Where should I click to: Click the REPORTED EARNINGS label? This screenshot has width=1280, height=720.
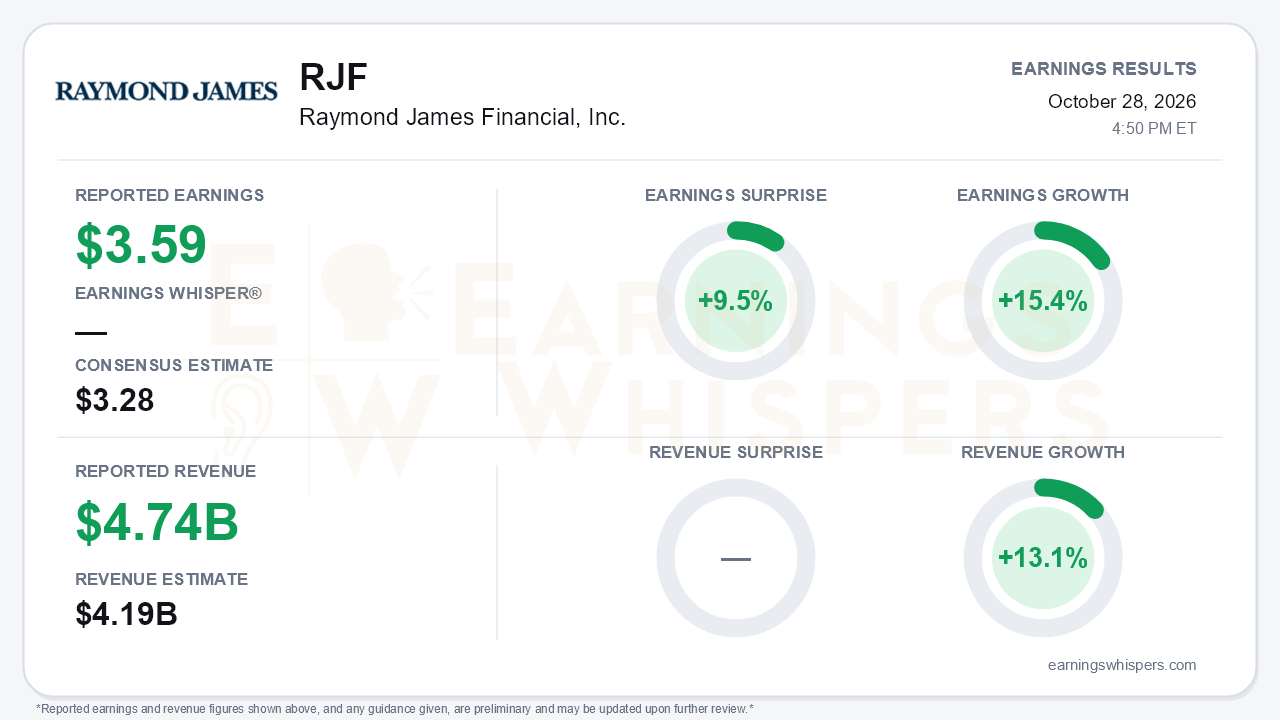pyautogui.click(x=170, y=196)
